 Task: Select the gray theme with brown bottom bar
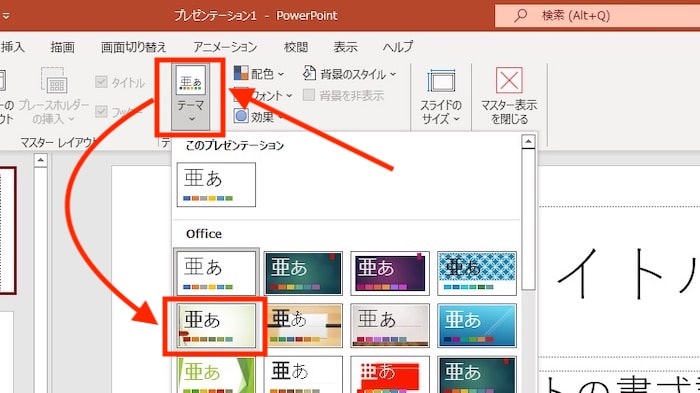(x=390, y=326)
